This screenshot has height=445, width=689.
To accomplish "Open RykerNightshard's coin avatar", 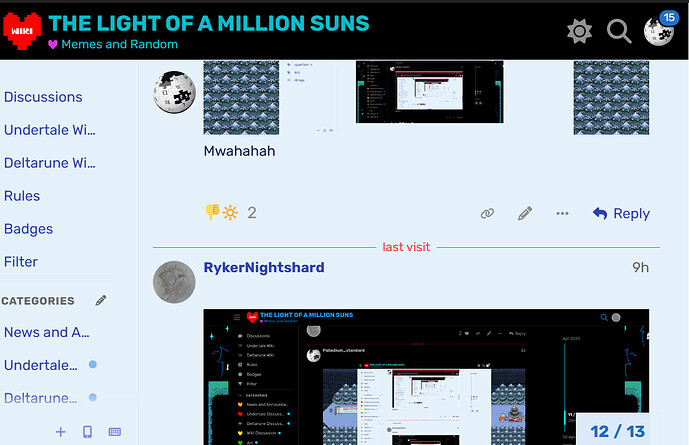I will [174, 282].
